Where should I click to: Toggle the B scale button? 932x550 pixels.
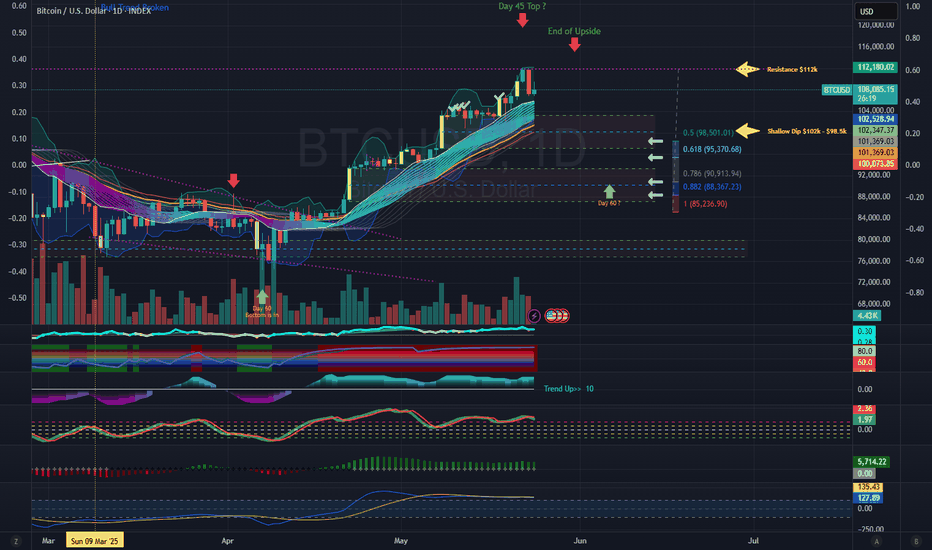coord(916,541)
